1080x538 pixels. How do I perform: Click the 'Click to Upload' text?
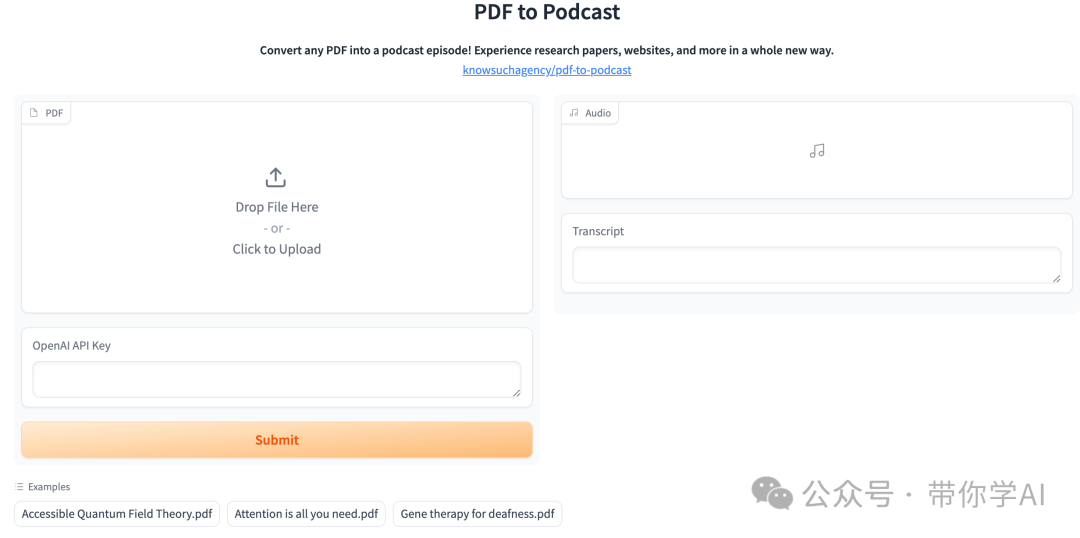277,249
